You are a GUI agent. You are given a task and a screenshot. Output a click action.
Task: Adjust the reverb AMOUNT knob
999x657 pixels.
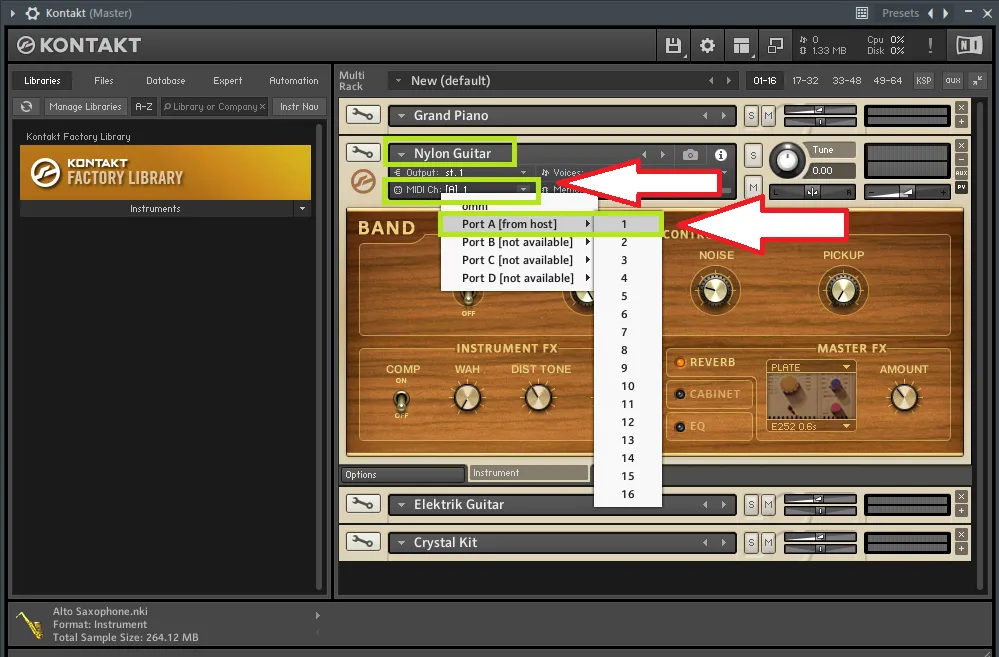click(904, 398)
